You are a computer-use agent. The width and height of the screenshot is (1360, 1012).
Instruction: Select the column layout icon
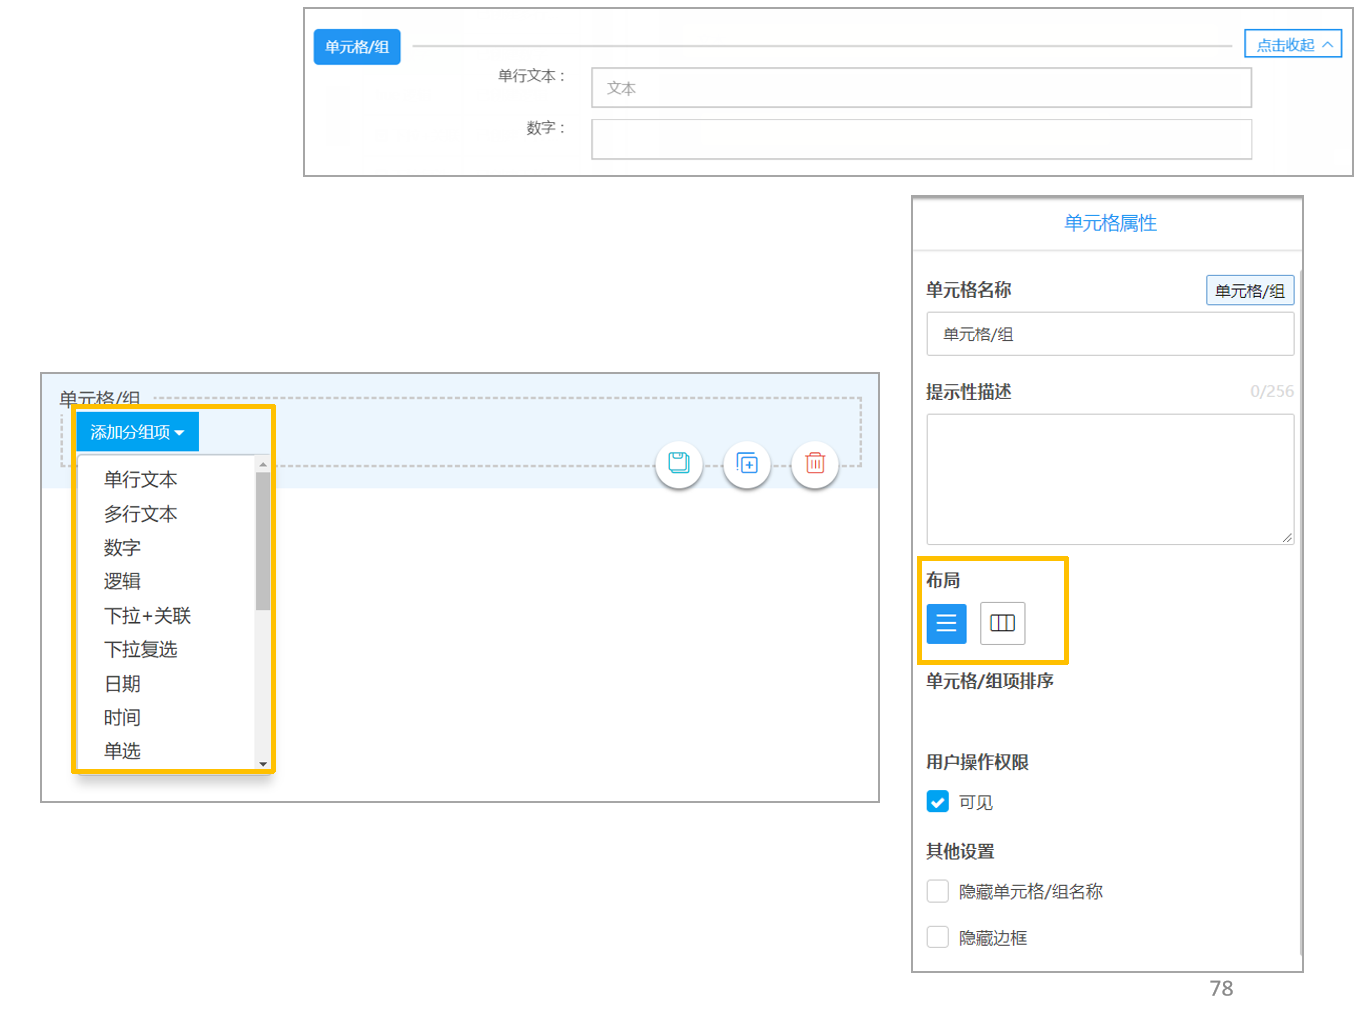coord(1002,624)
